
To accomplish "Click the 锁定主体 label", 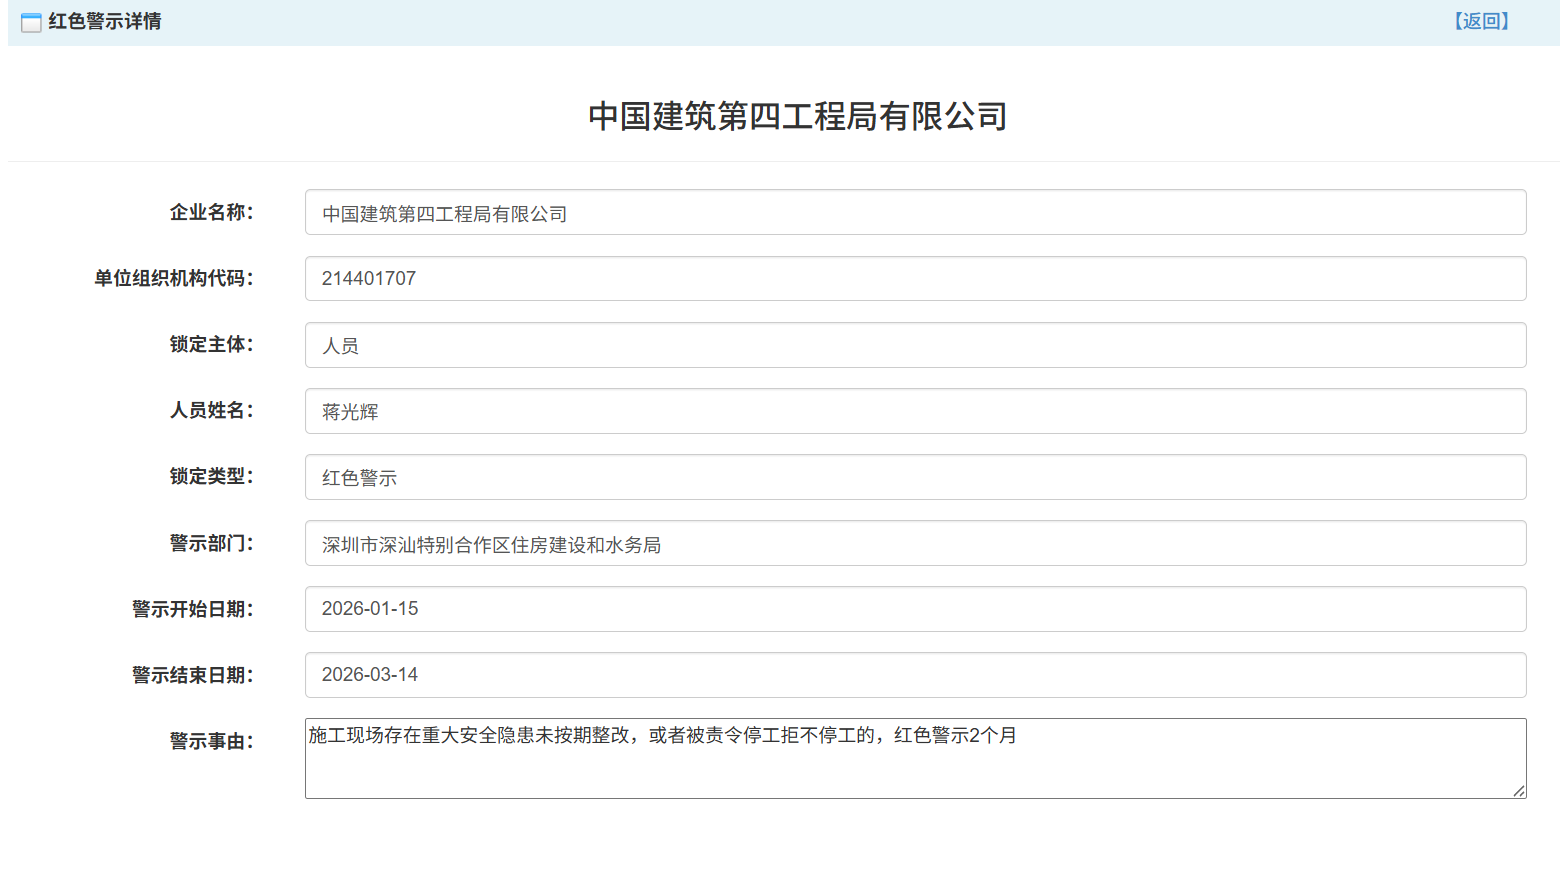I will click(x=211, y=344).
